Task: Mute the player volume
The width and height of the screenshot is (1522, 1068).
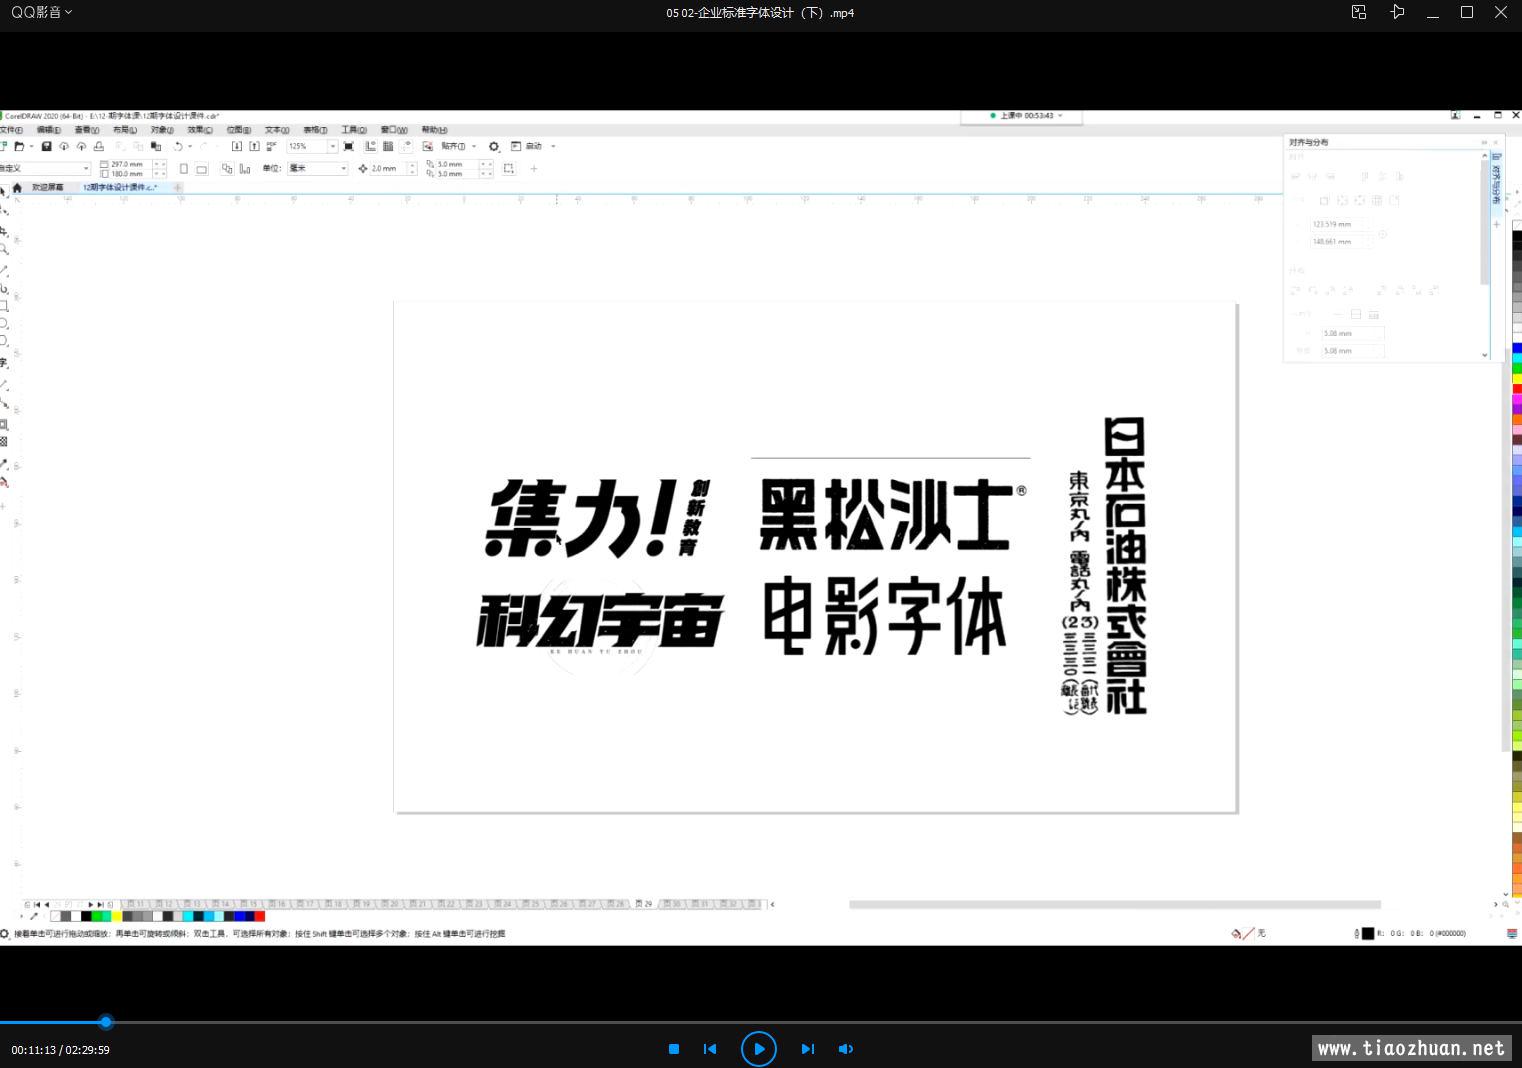Action: tap(846, 1049)
